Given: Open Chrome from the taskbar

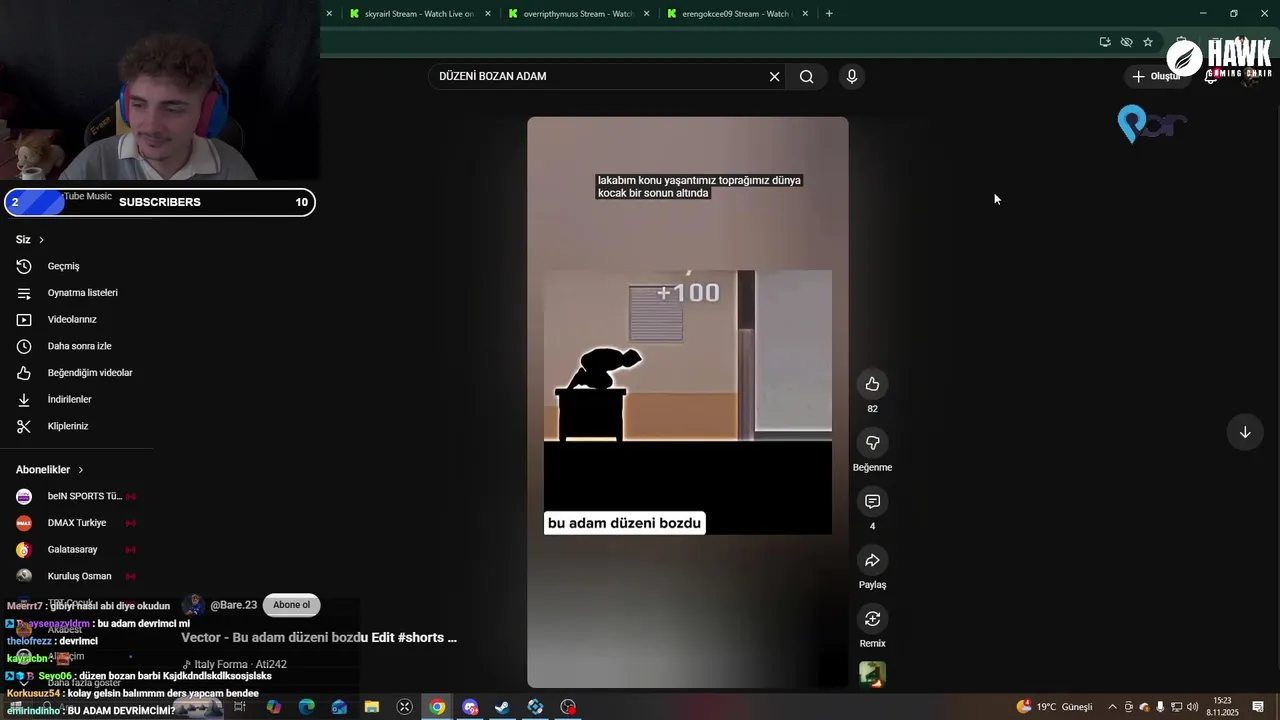Looking at the screenshot, I should tap(437, 707).
